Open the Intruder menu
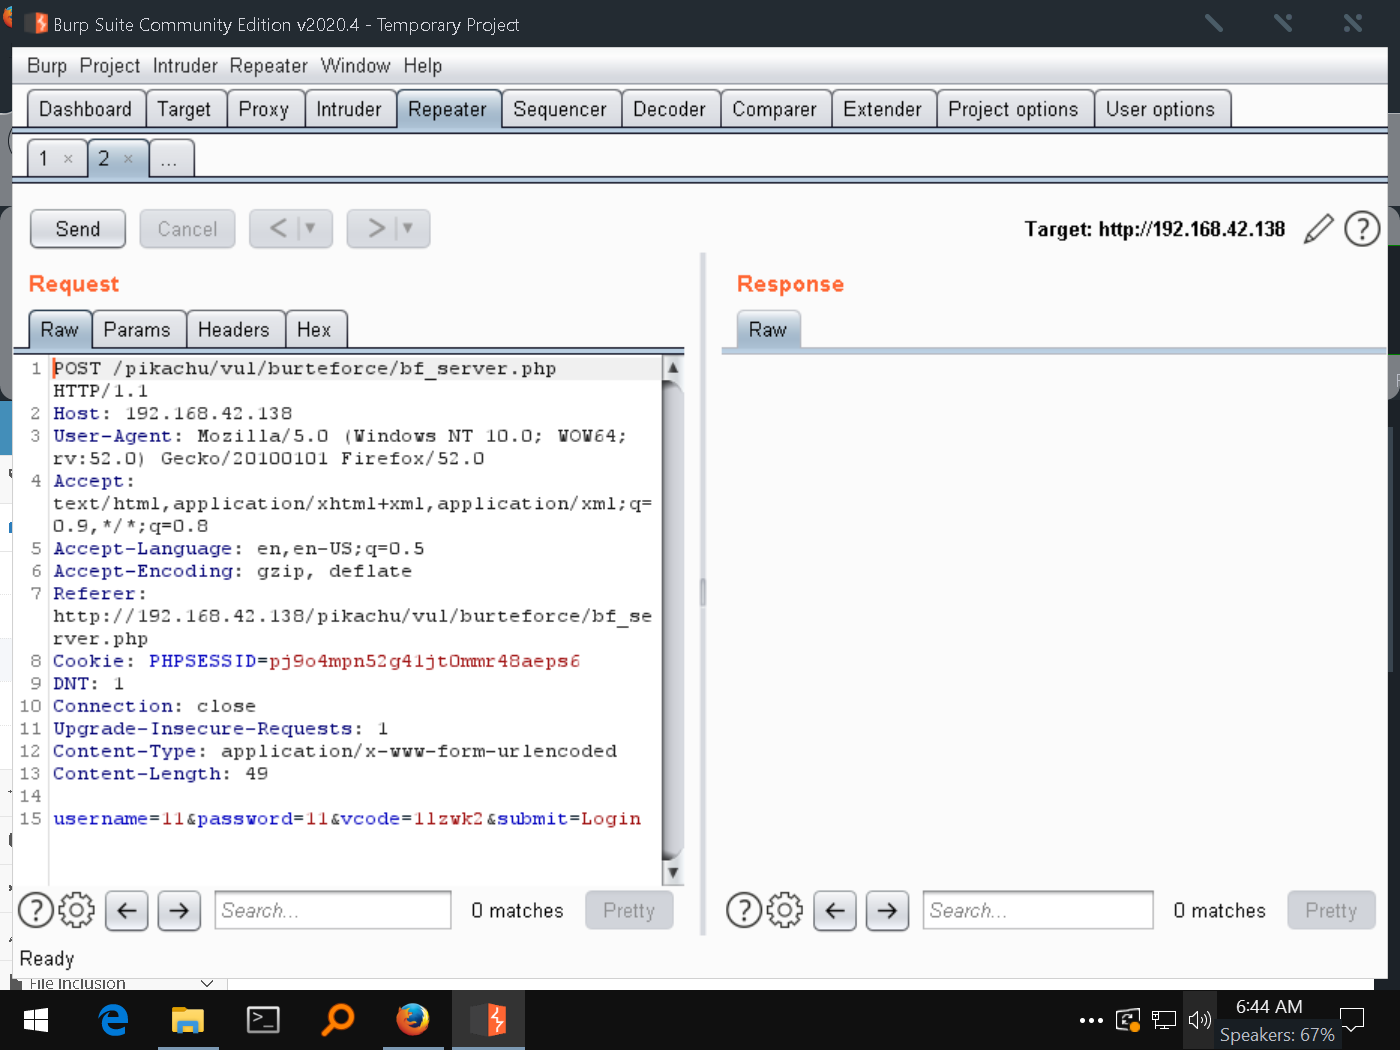 pos(185,66)
